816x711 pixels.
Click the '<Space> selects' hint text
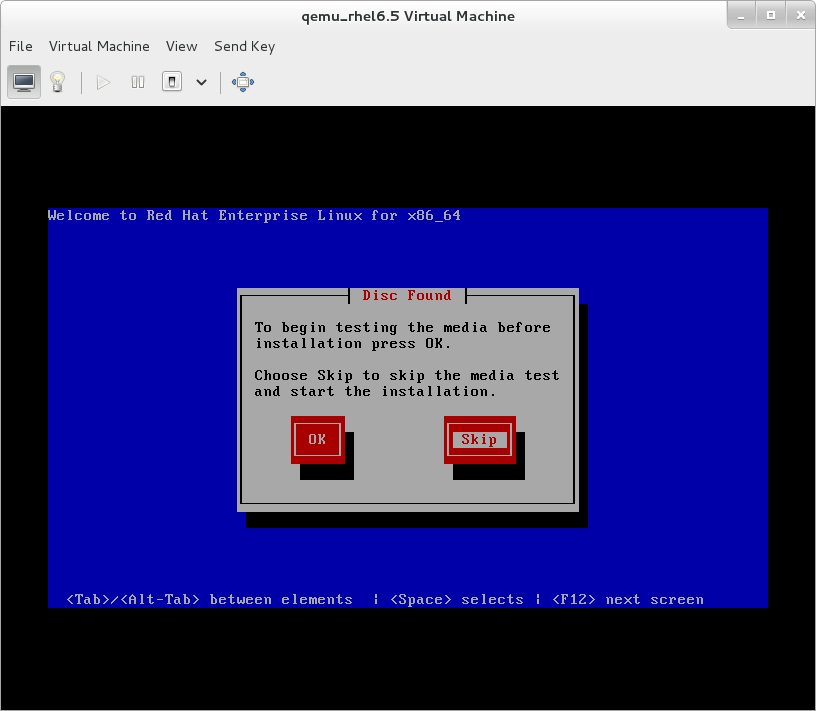point(456,600)
